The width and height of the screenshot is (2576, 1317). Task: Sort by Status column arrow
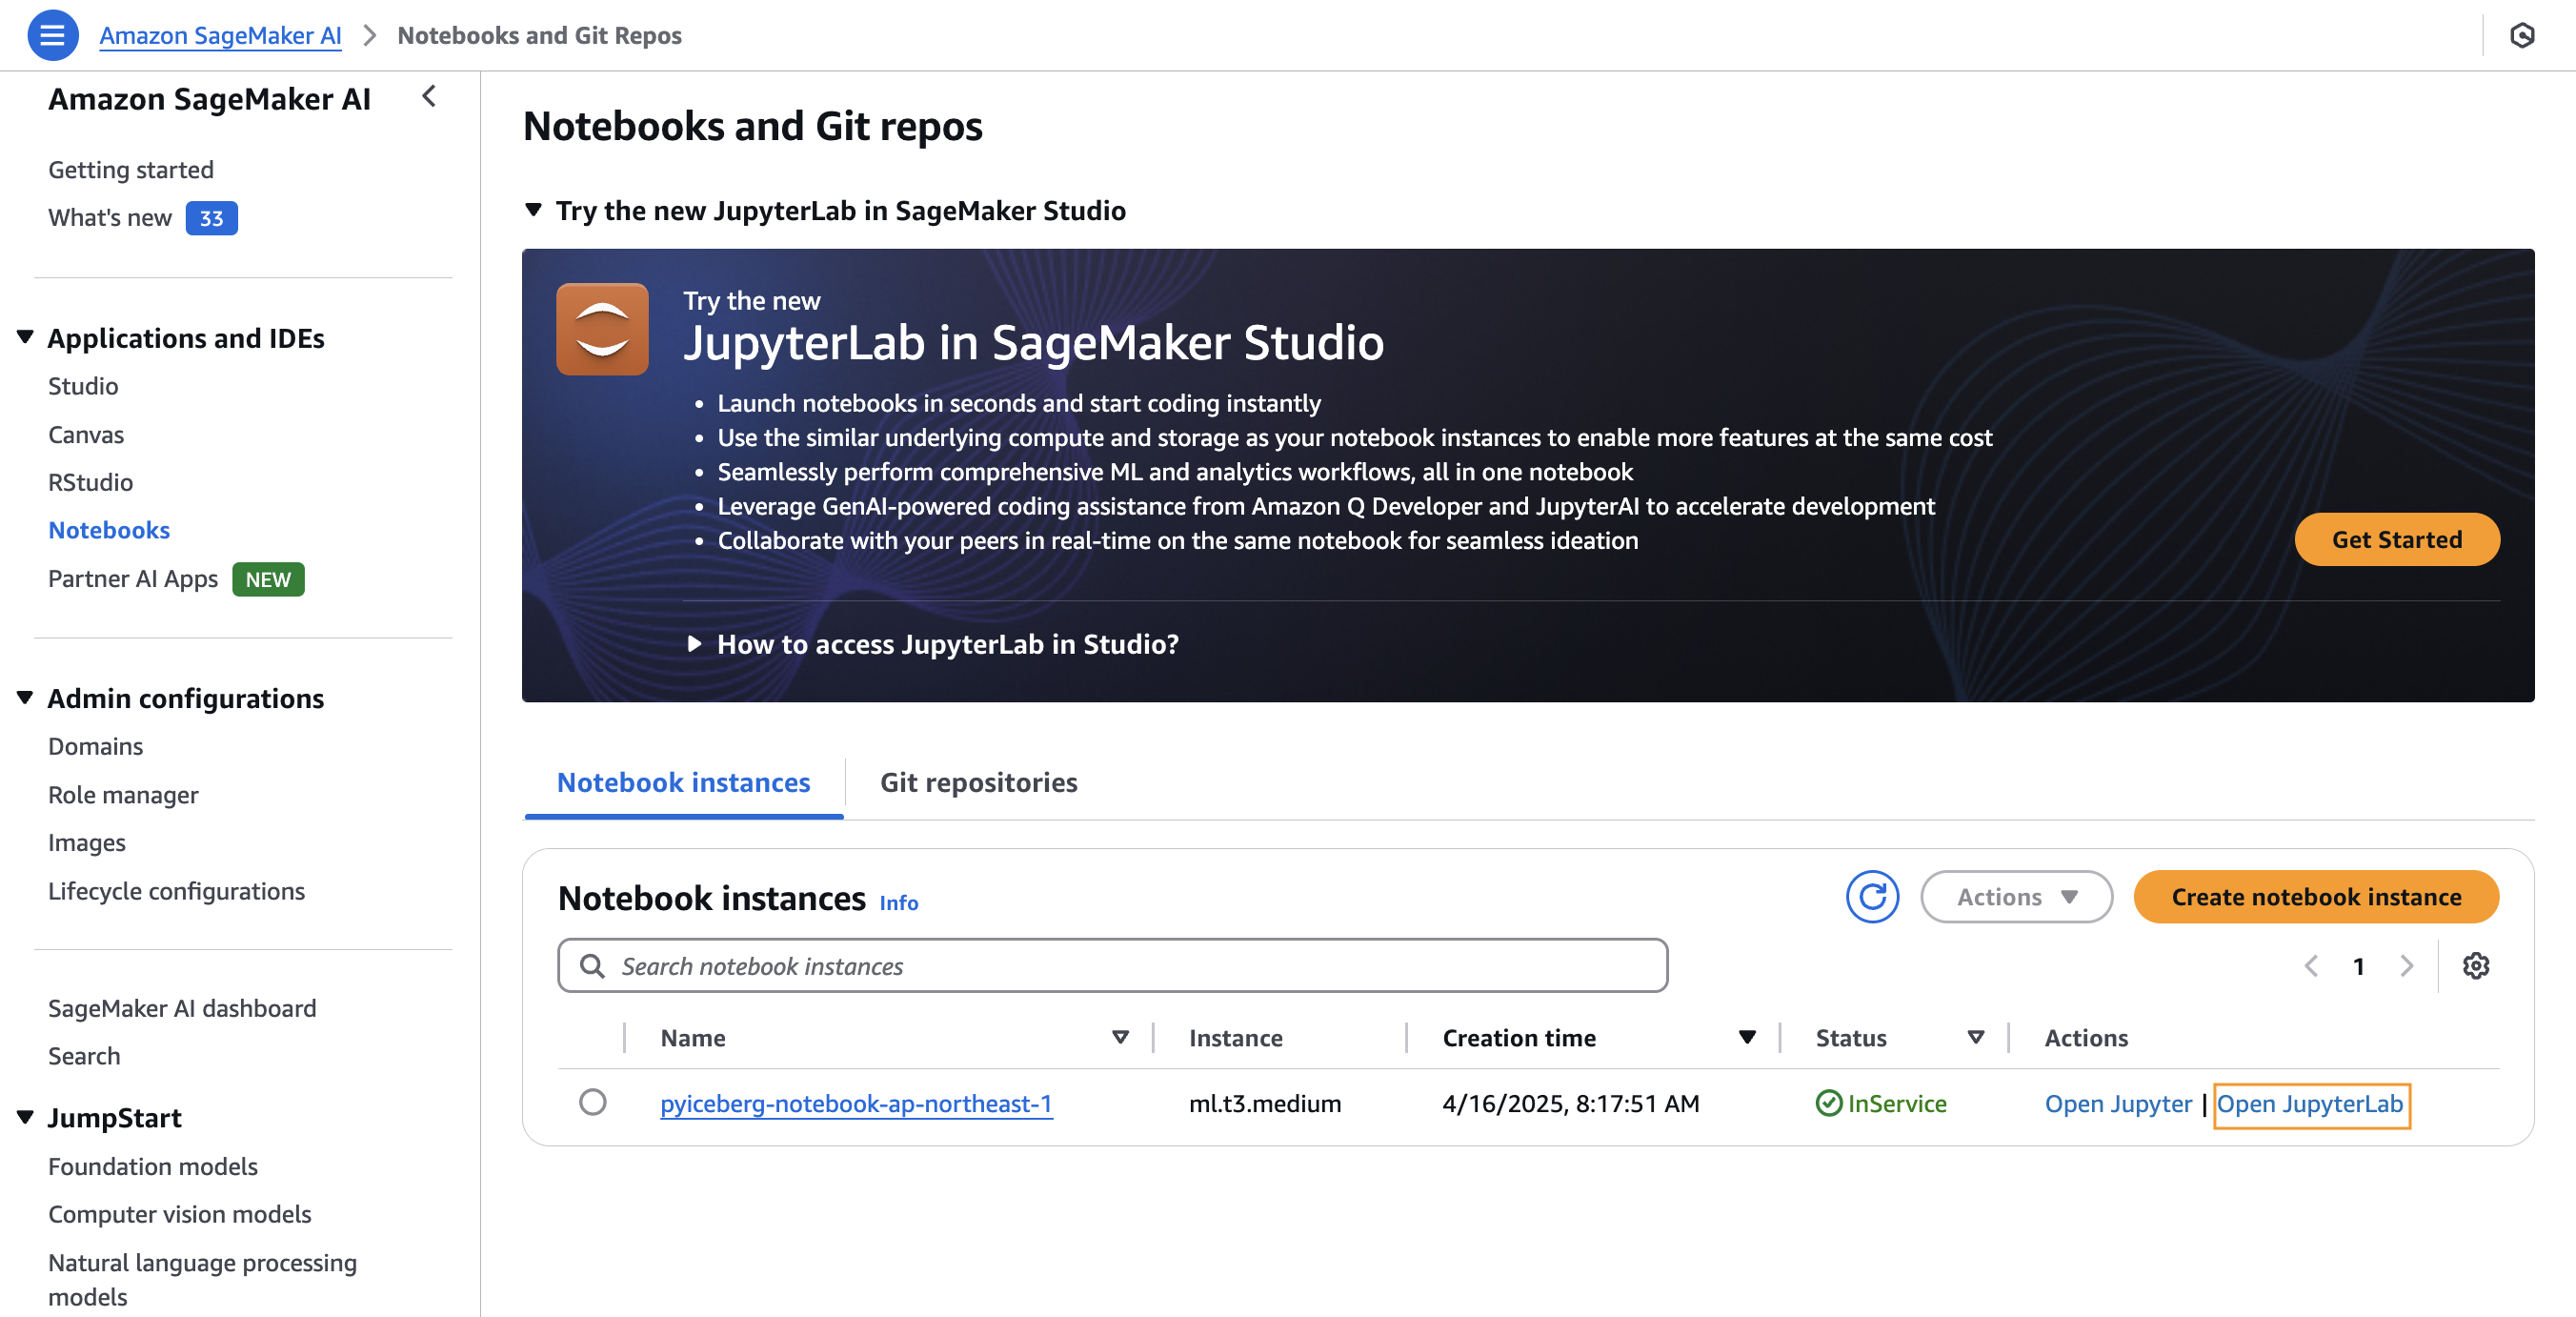(x=1975, y=1038)
